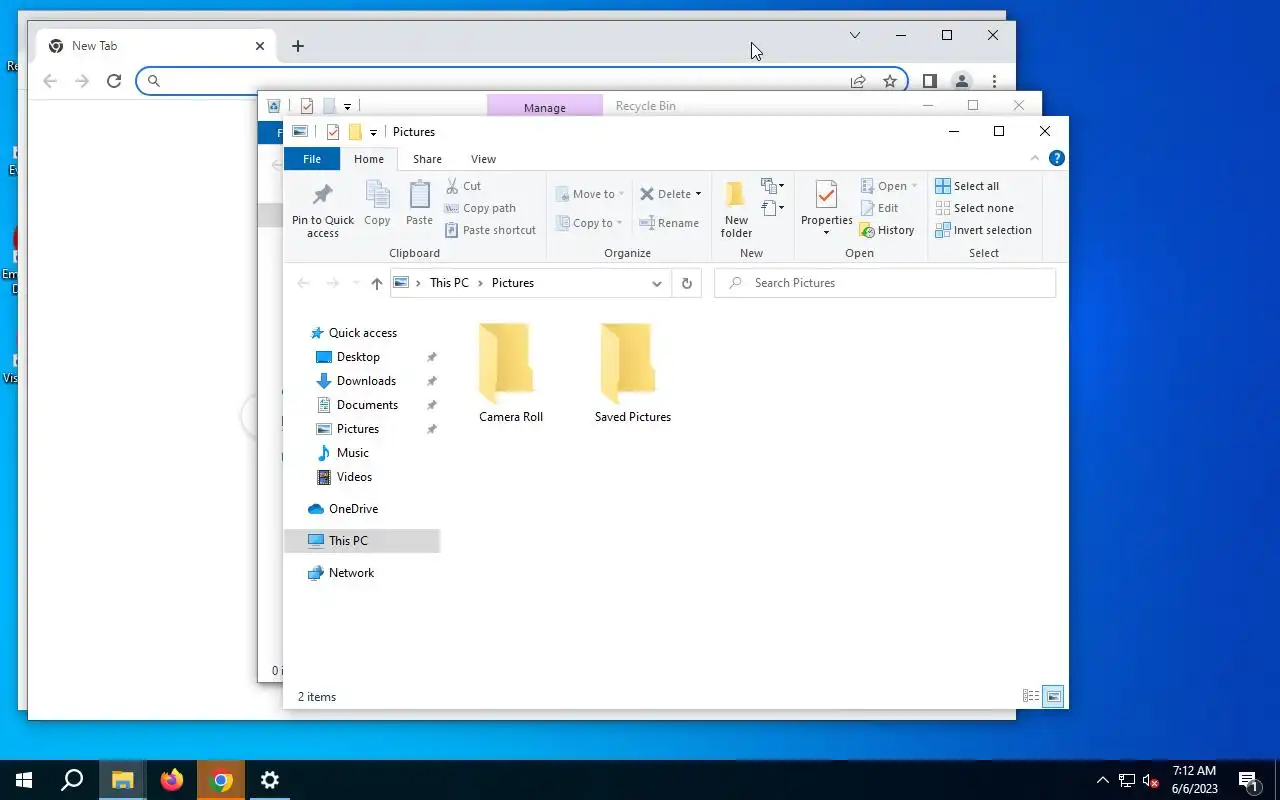Image resolution: width=1280 pixels, height=800 pixels.
Task: Open Settings gear in taskbar
Action: [x=270, y=780]
